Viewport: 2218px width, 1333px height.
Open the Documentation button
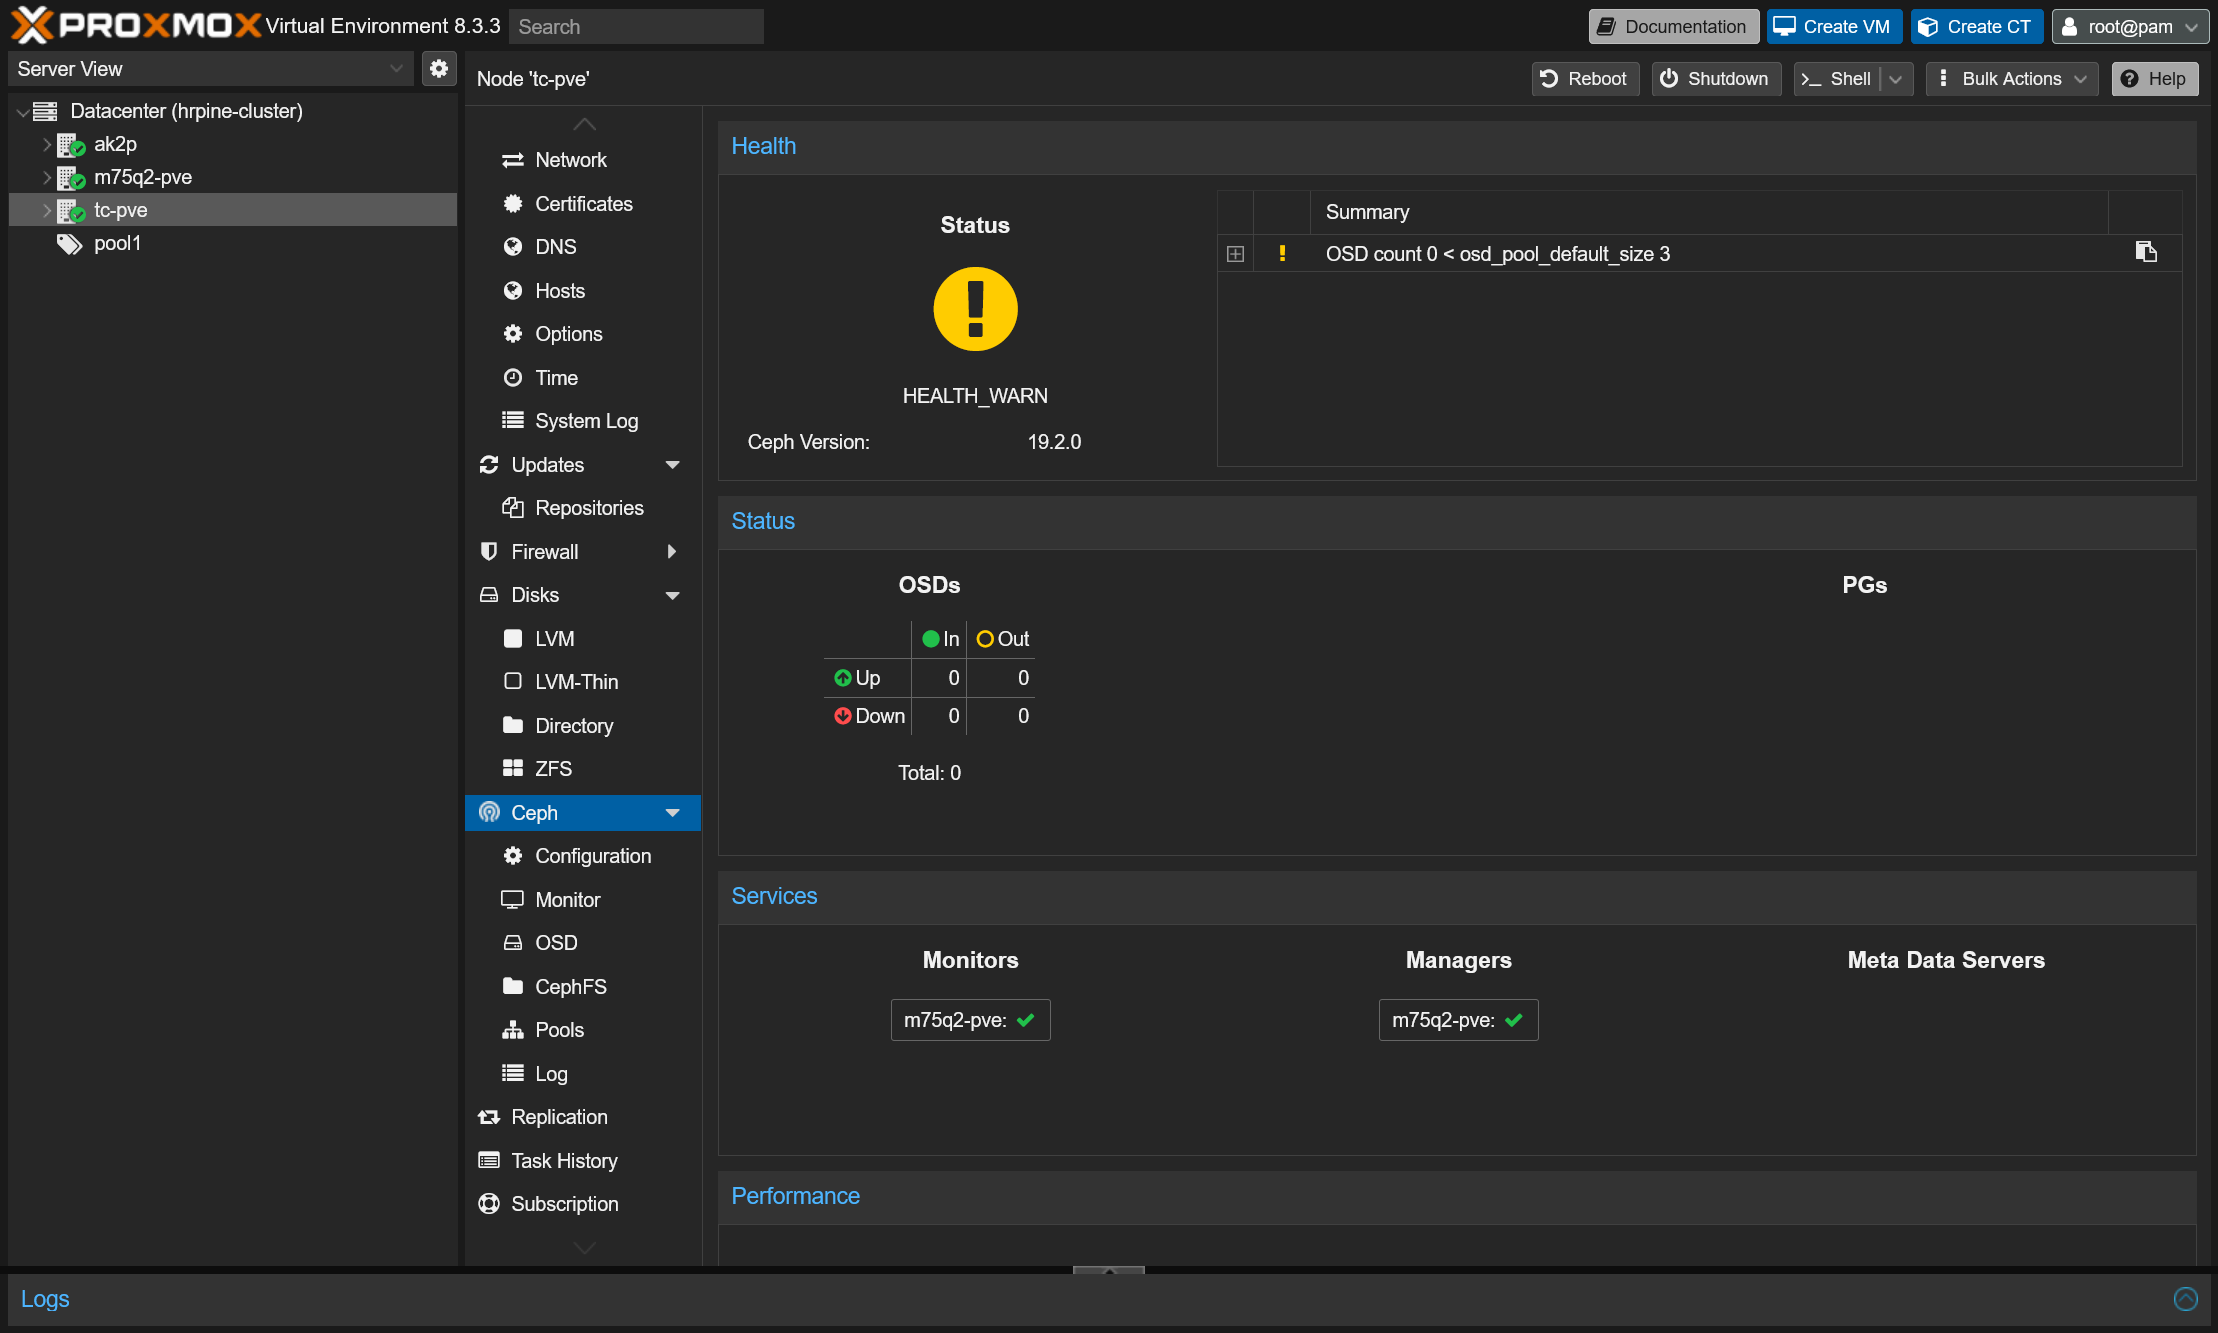(1673, 27)
